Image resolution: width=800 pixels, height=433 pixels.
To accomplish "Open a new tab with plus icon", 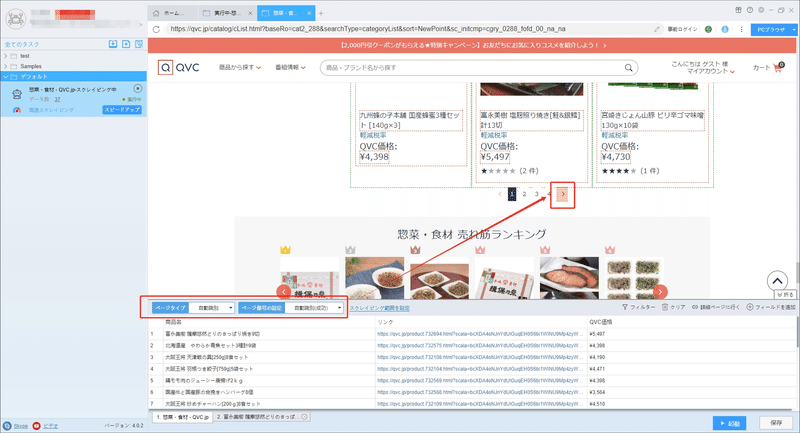I will point(321,13).
